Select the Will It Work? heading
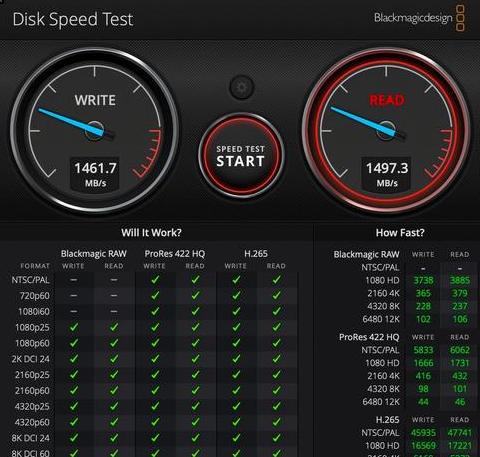 [151, 232]
